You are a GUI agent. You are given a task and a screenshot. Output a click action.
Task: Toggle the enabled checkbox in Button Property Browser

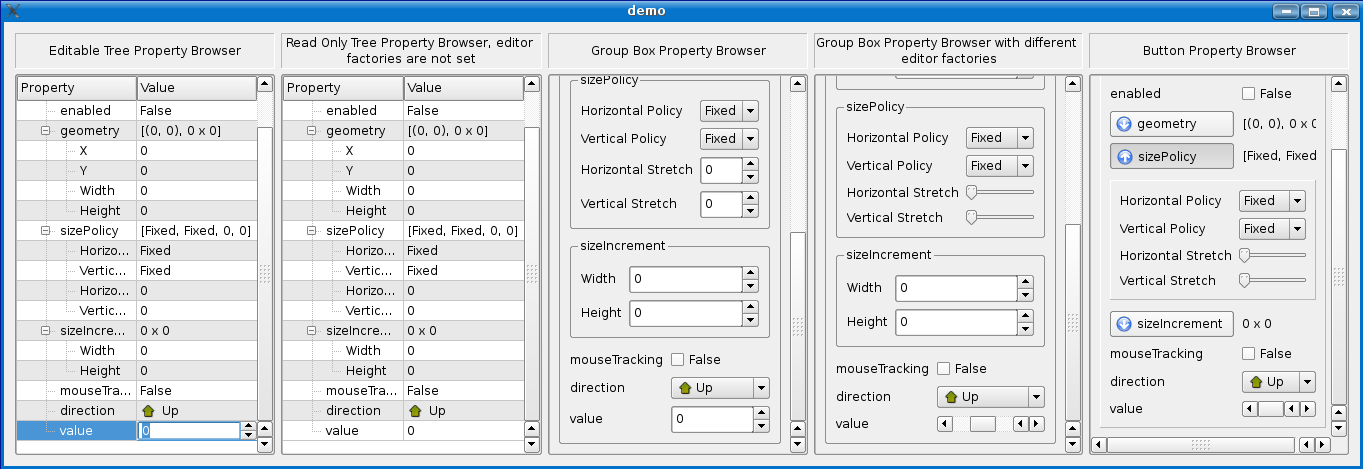pyautogui.click(x=1248, y=94)
